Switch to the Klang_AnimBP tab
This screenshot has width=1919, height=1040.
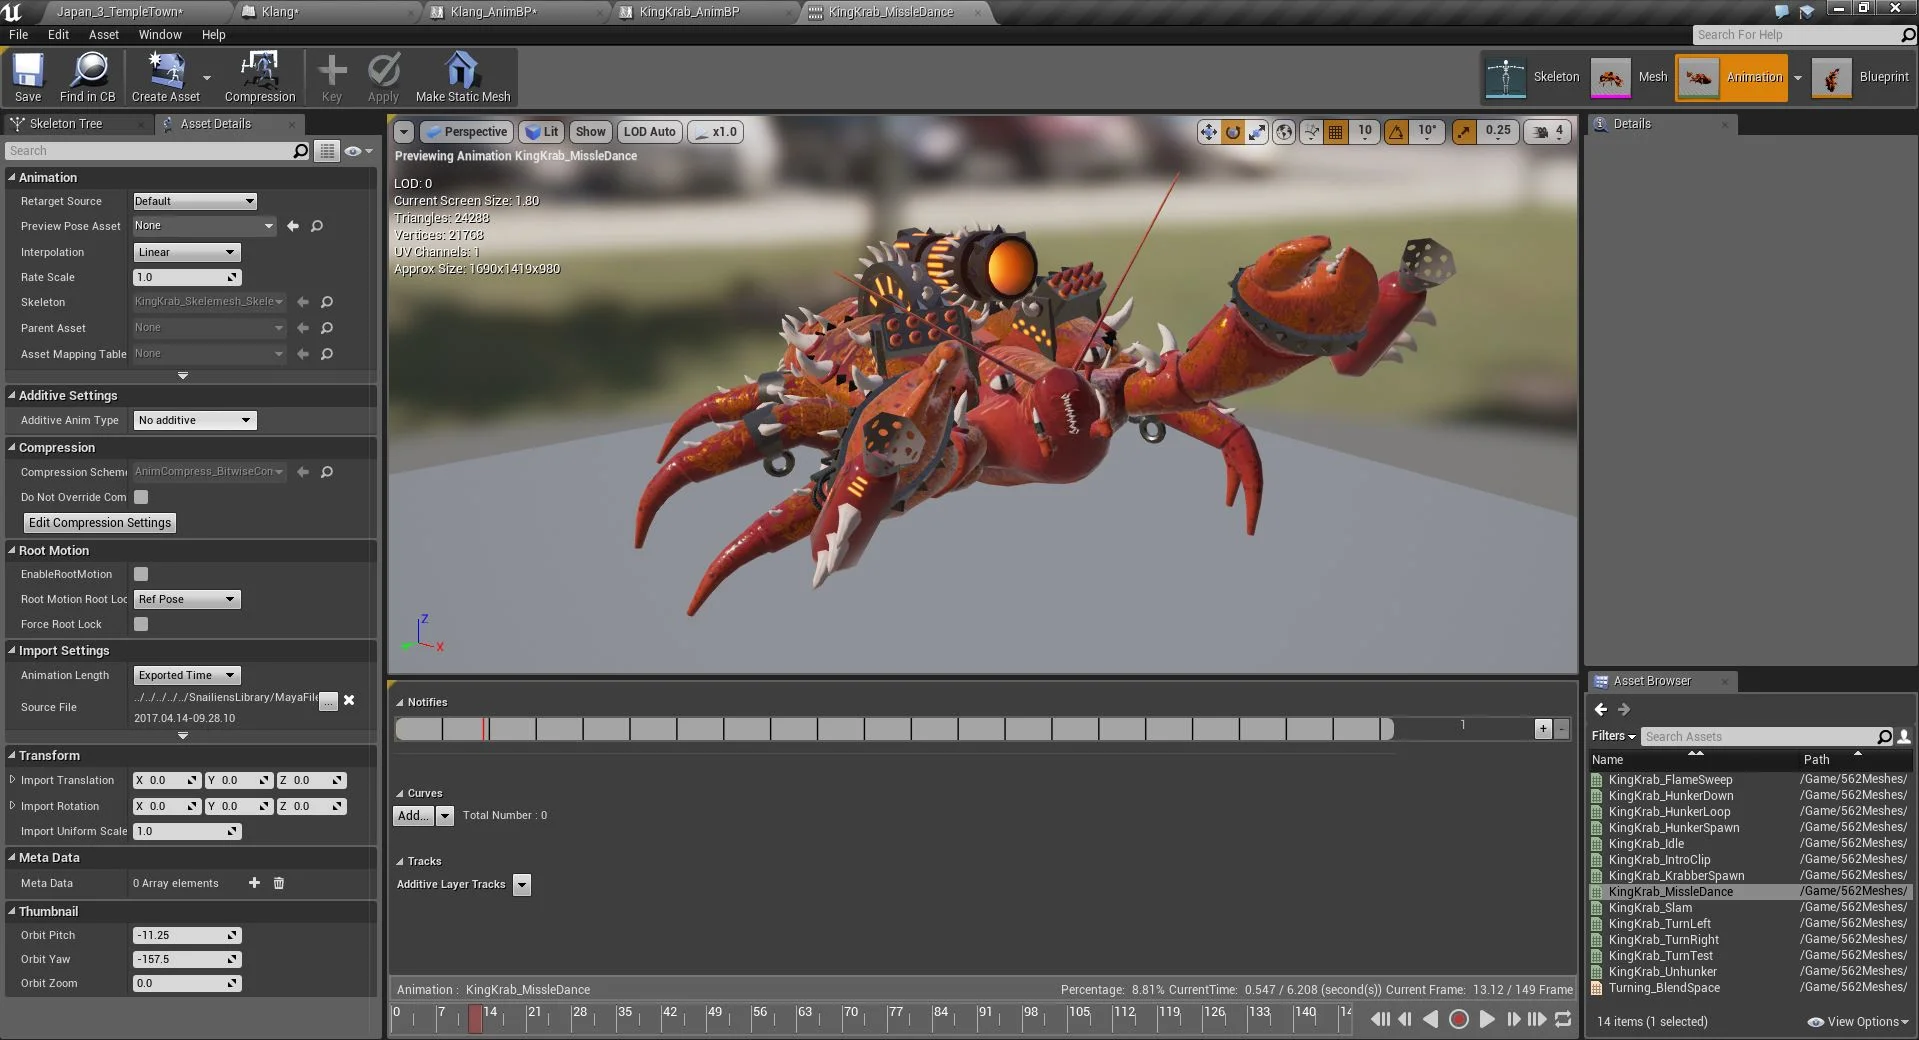[494, 12]
